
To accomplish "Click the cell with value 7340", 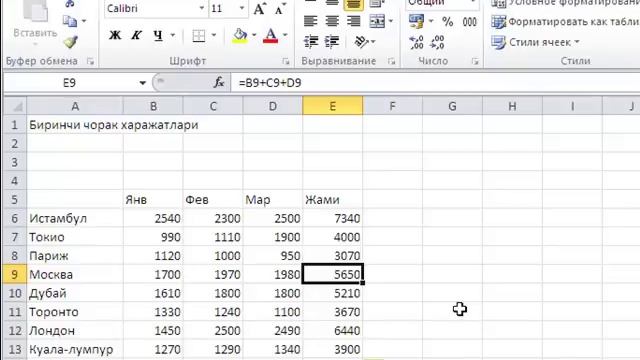I will pyautogui.click(x=333, y=218).
